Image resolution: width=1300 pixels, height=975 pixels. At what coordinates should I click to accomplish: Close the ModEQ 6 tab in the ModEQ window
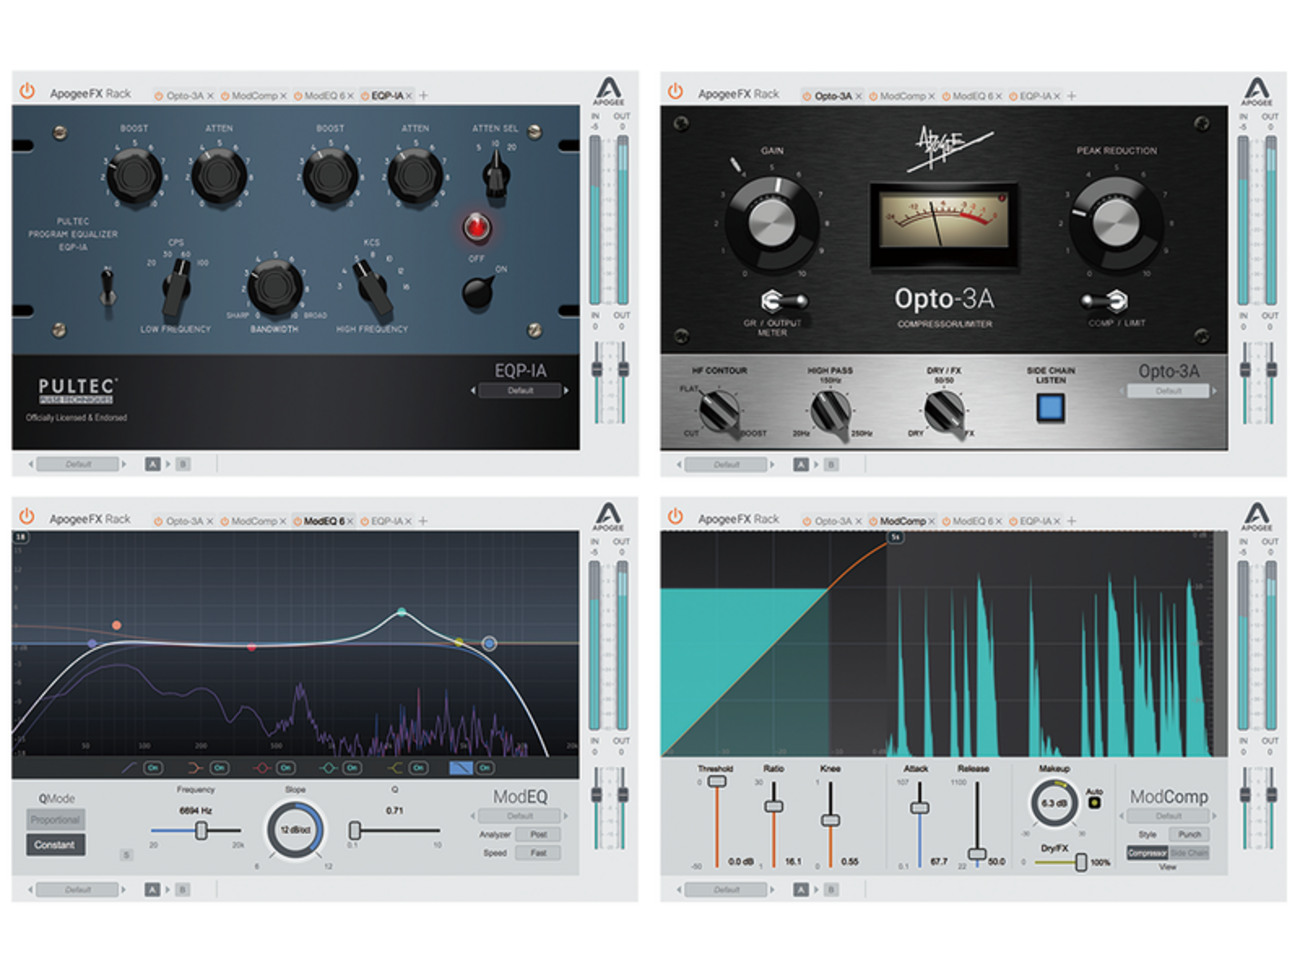[x=350, y=521]
